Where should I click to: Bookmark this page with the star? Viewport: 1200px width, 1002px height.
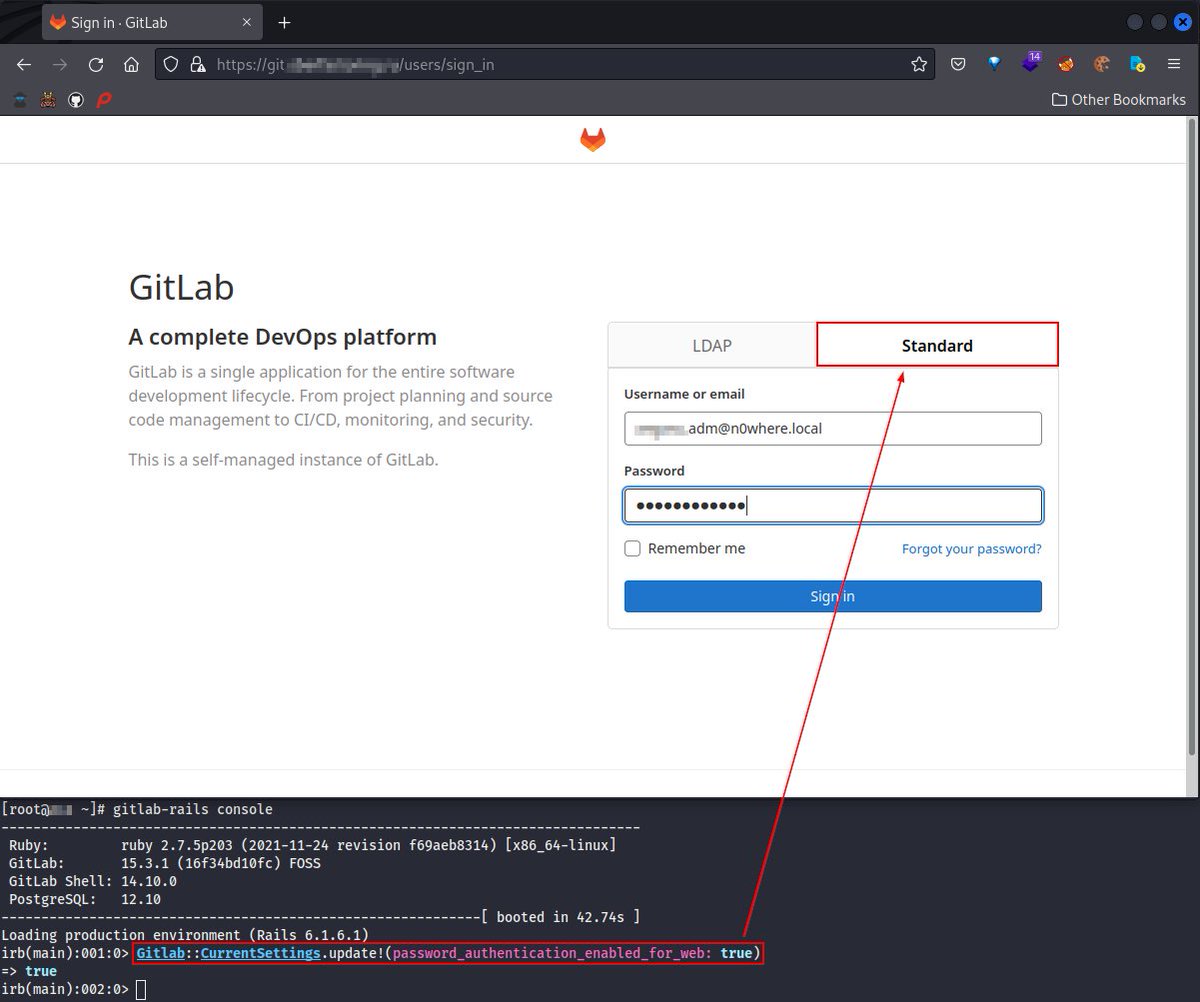click(919, 65)
